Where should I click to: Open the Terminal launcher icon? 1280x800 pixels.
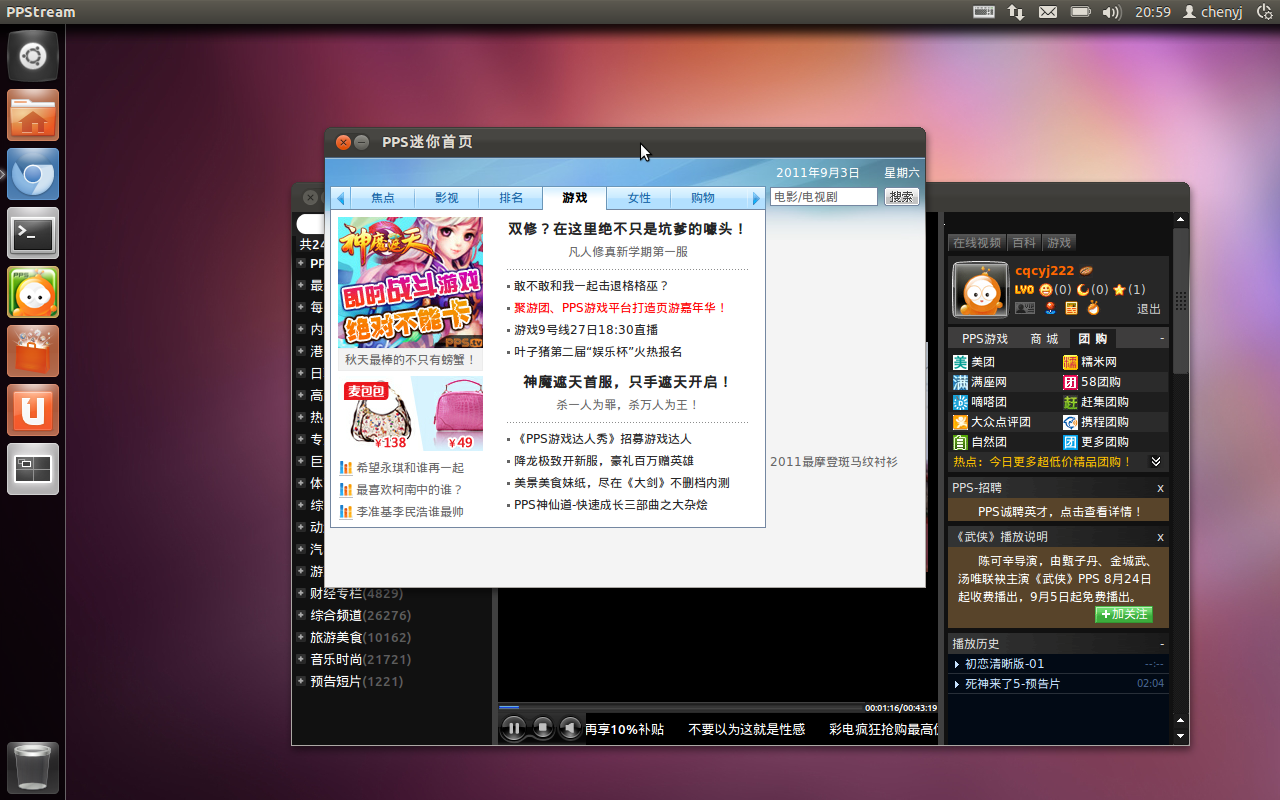33,233
